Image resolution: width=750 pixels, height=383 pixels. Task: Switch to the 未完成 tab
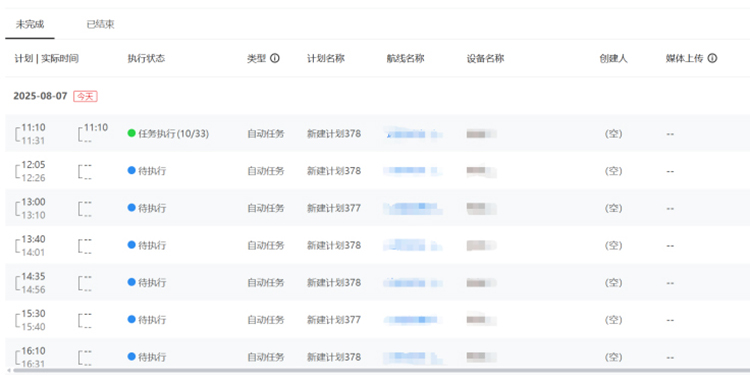click(30, 24)
